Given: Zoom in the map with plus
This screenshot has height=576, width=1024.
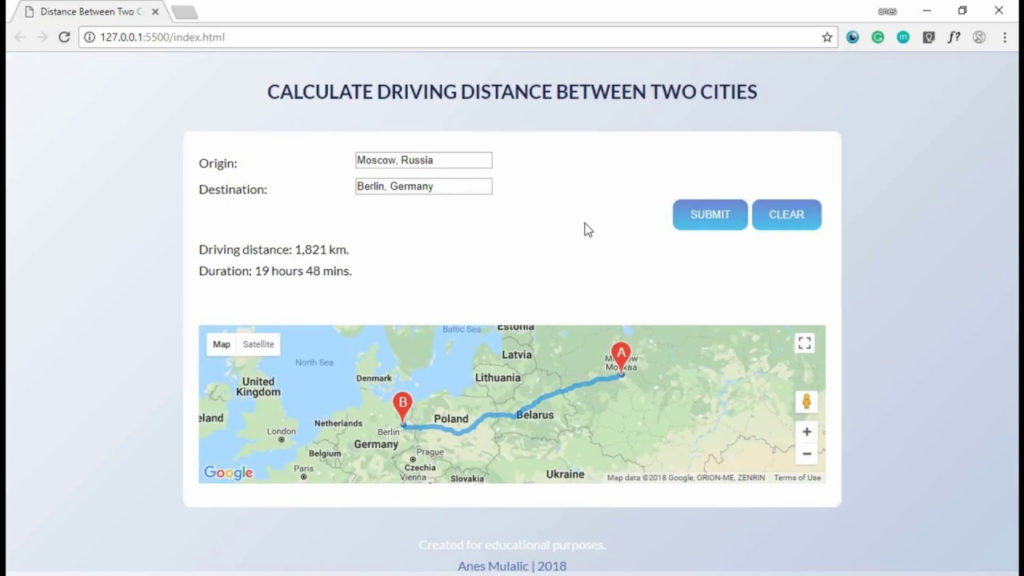Looking at the screenshot, I should pyautogui.click(x=807, y=432).
